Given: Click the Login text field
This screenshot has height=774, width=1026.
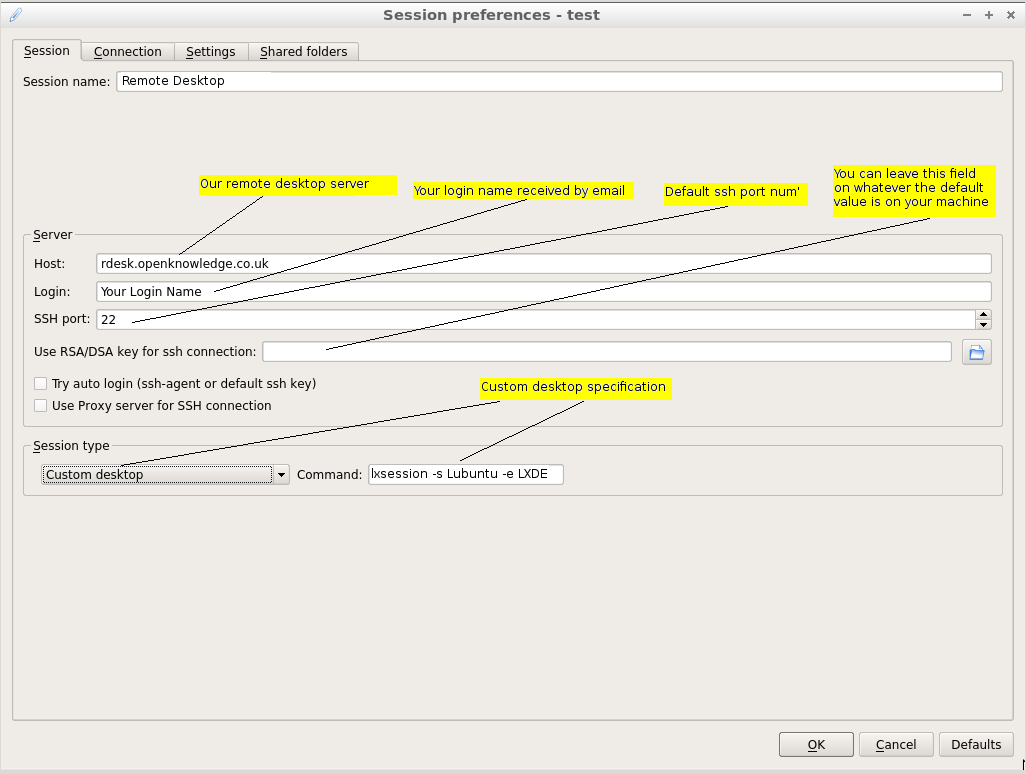Looking at the screenshot, I should click(x=543, y=292).
